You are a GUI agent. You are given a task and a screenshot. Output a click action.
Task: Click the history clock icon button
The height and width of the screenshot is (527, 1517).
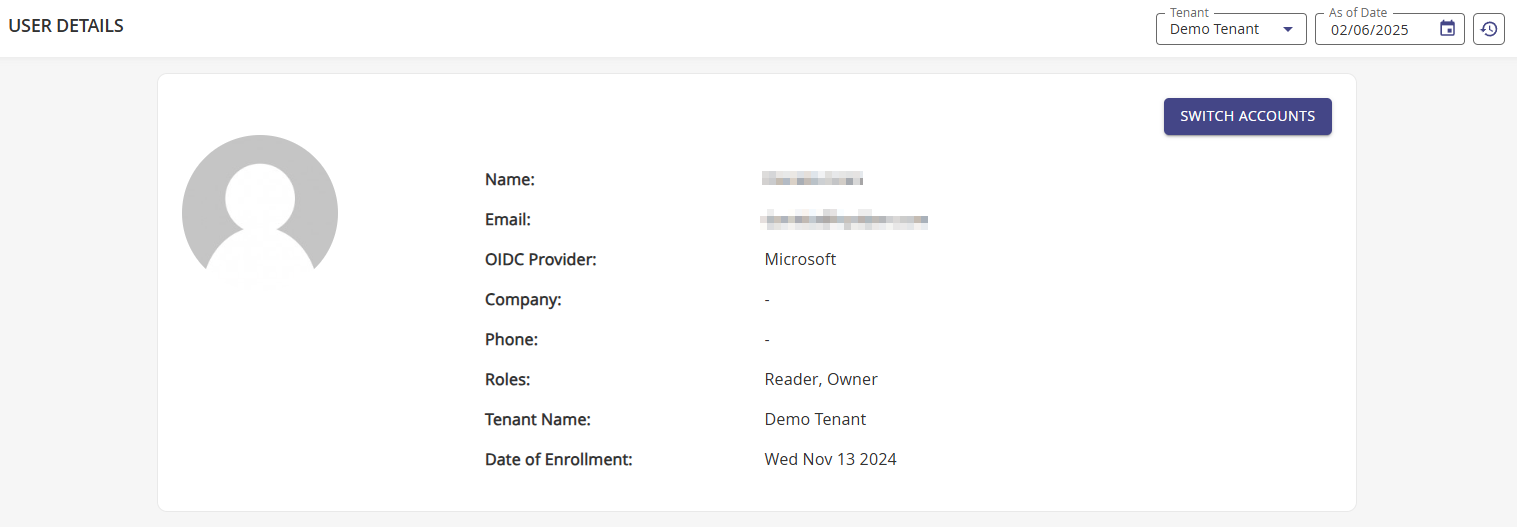click(x=1489, y=29)
